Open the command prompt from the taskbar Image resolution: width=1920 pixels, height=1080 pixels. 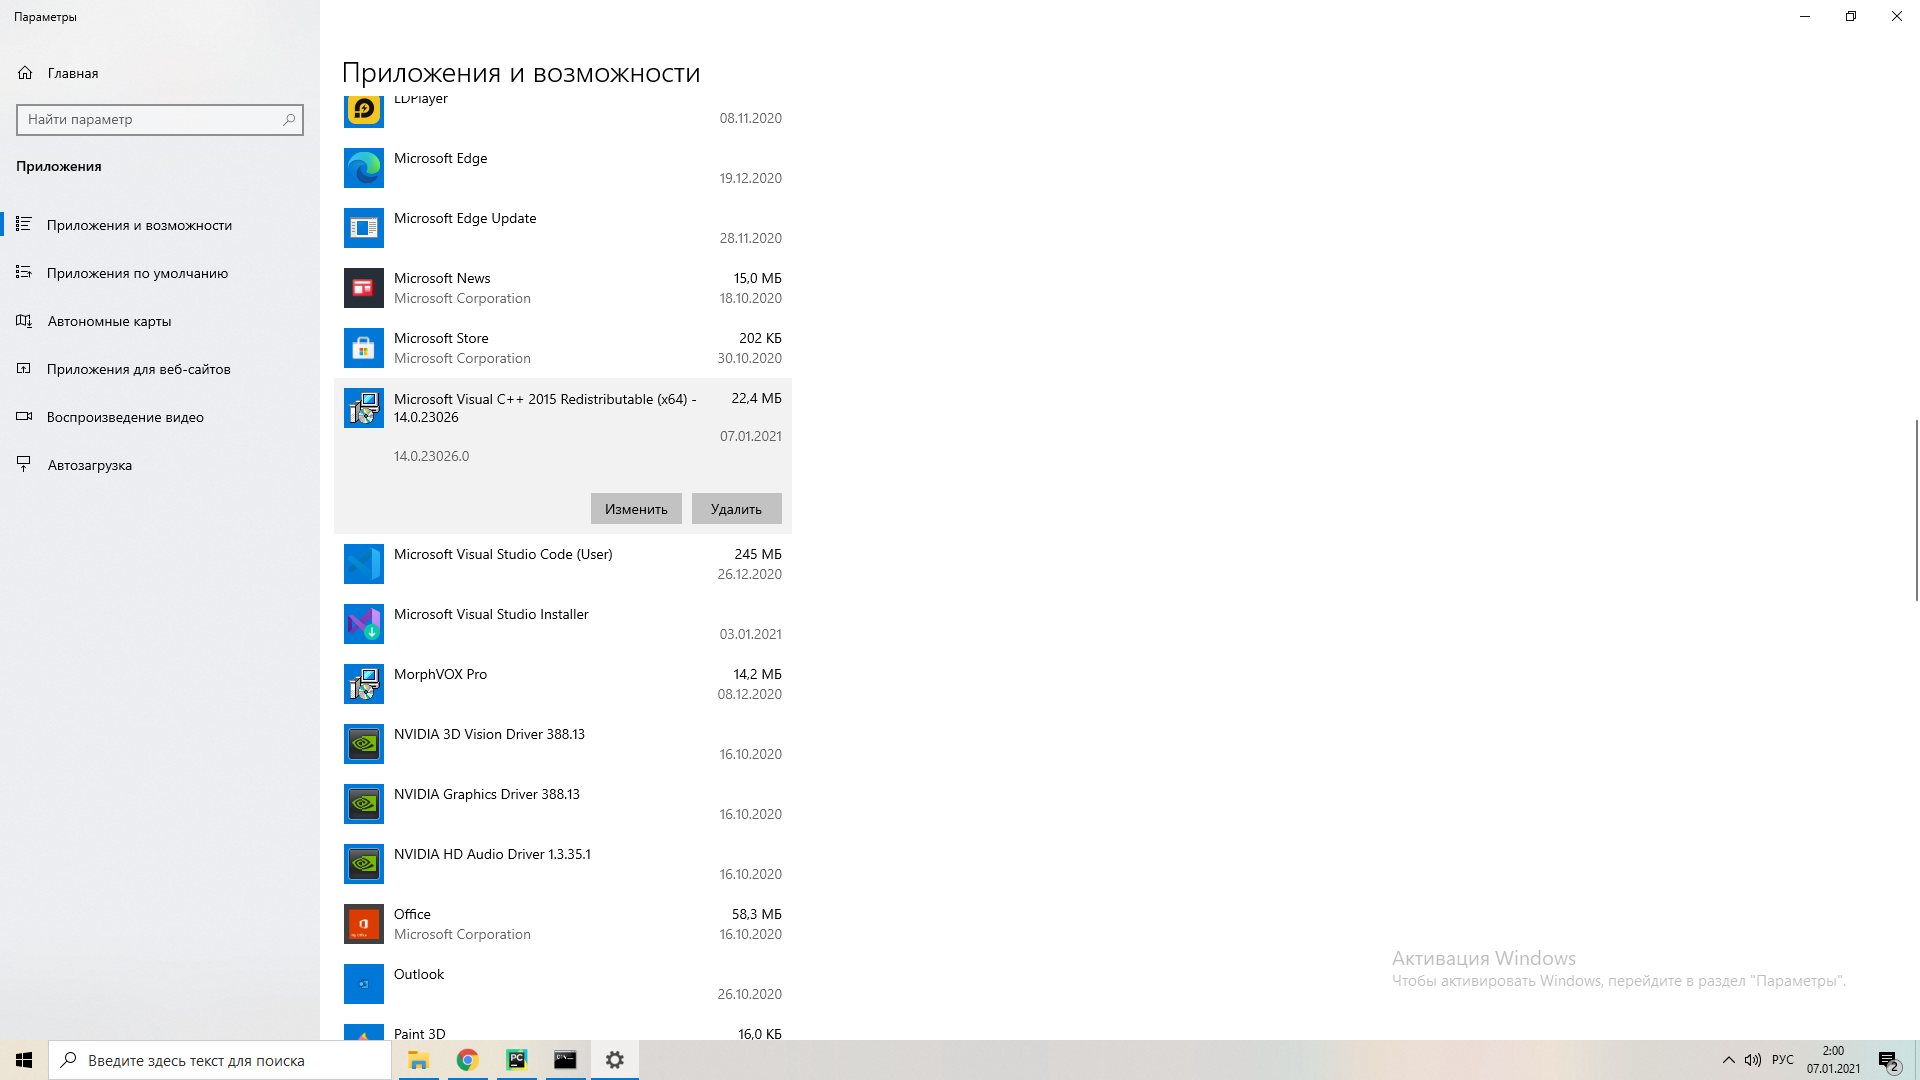tap(565, 1060)
